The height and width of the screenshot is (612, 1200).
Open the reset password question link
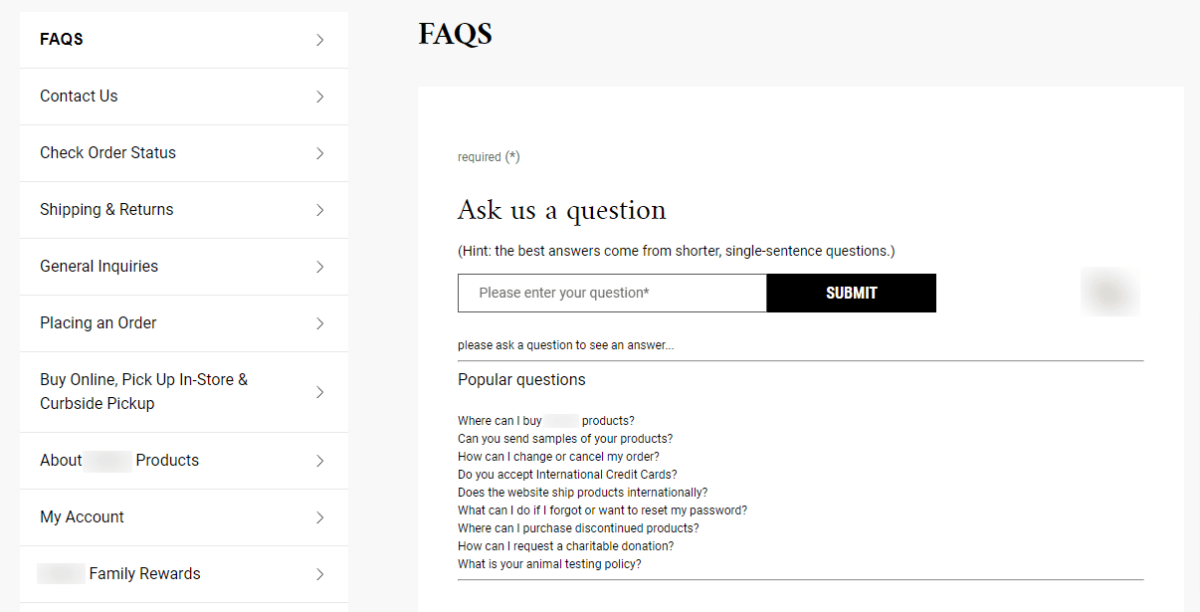click(x=602, y=509)
